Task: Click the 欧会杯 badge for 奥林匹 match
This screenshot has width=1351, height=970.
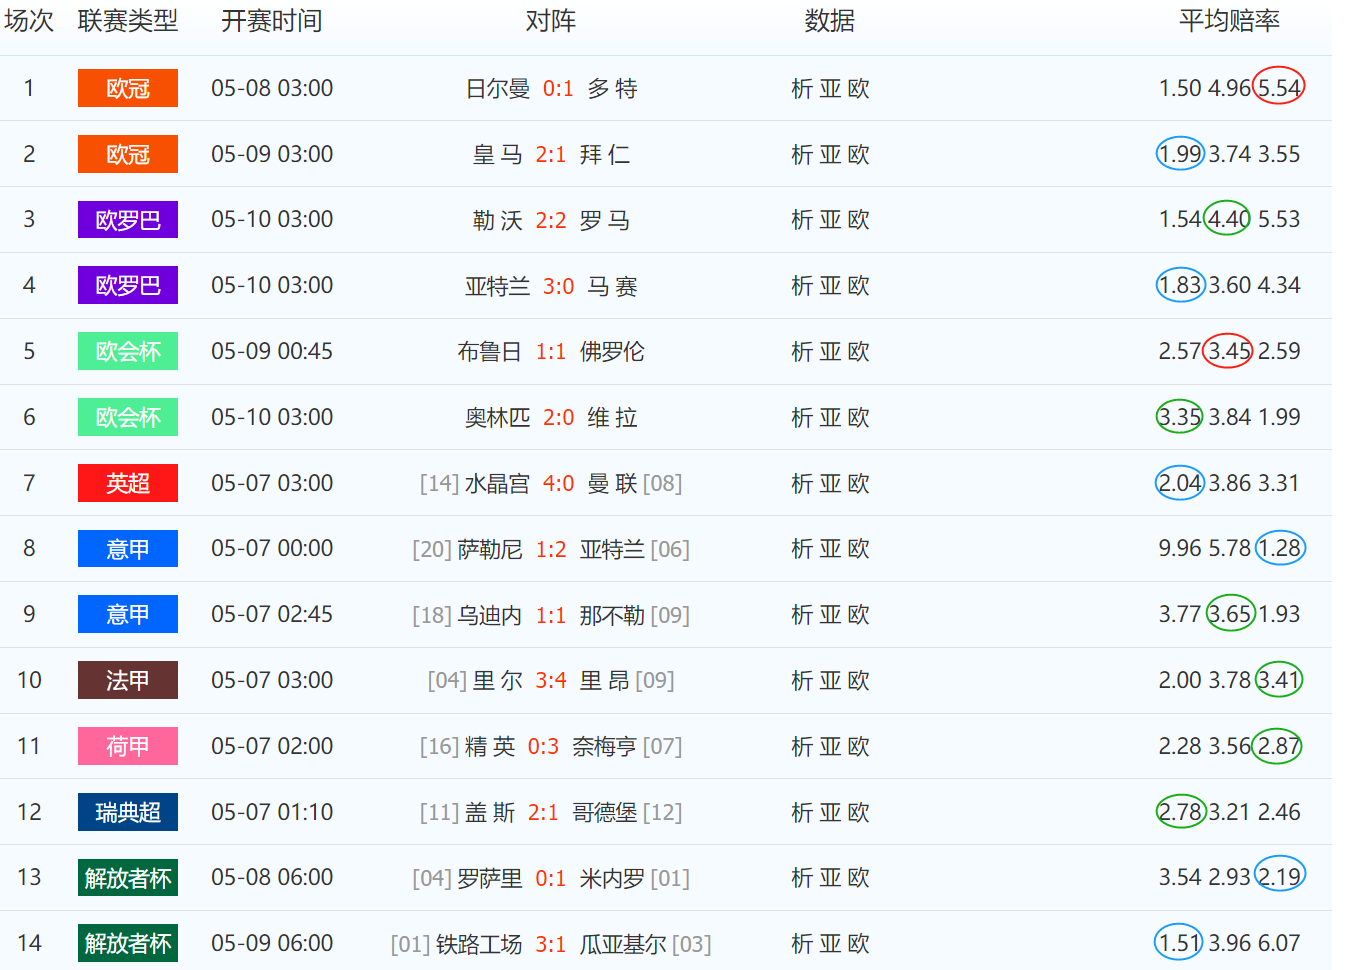Action: coord(128,417)
